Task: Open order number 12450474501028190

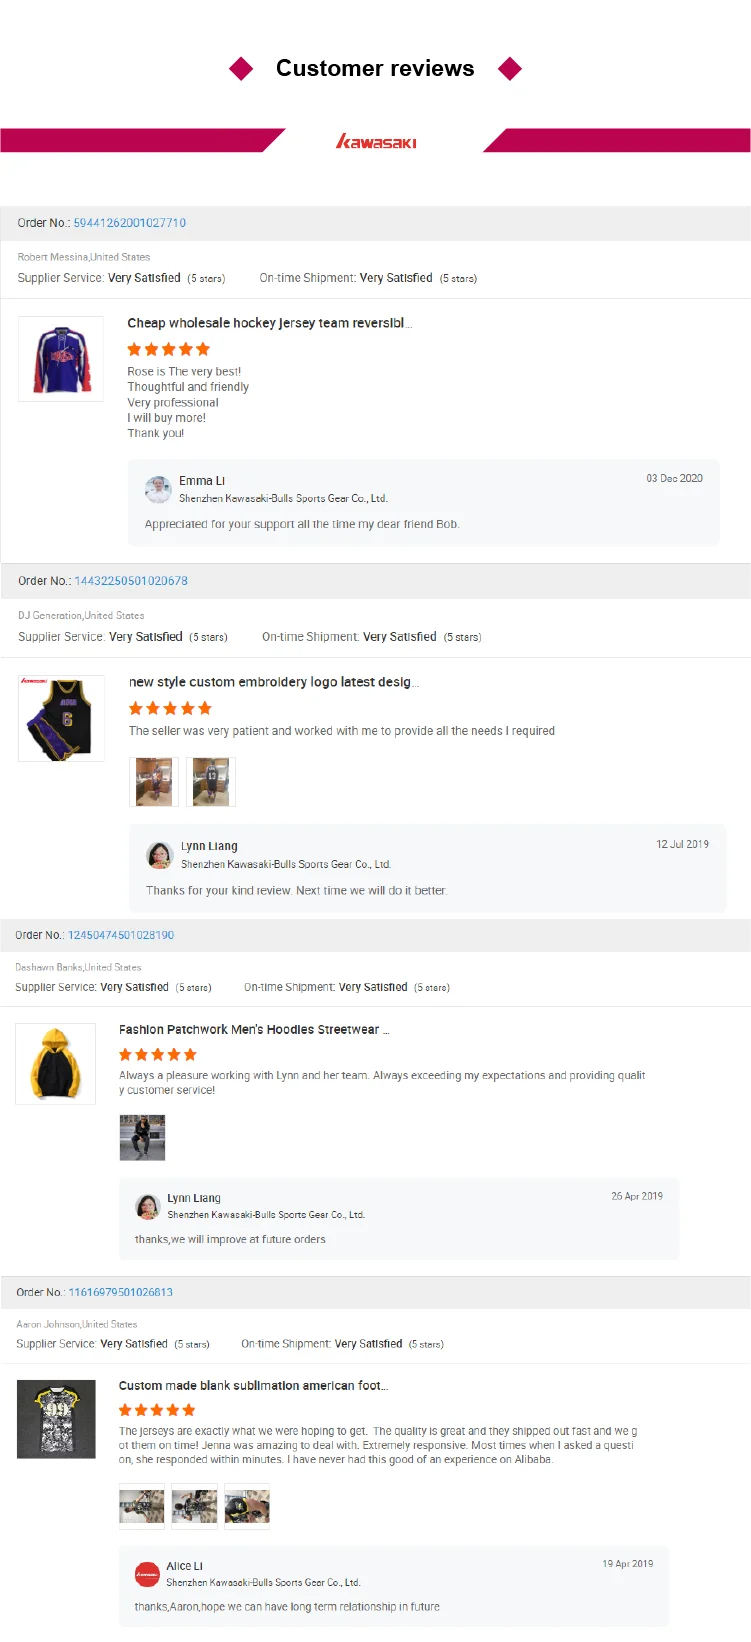Action: point(121,935)
